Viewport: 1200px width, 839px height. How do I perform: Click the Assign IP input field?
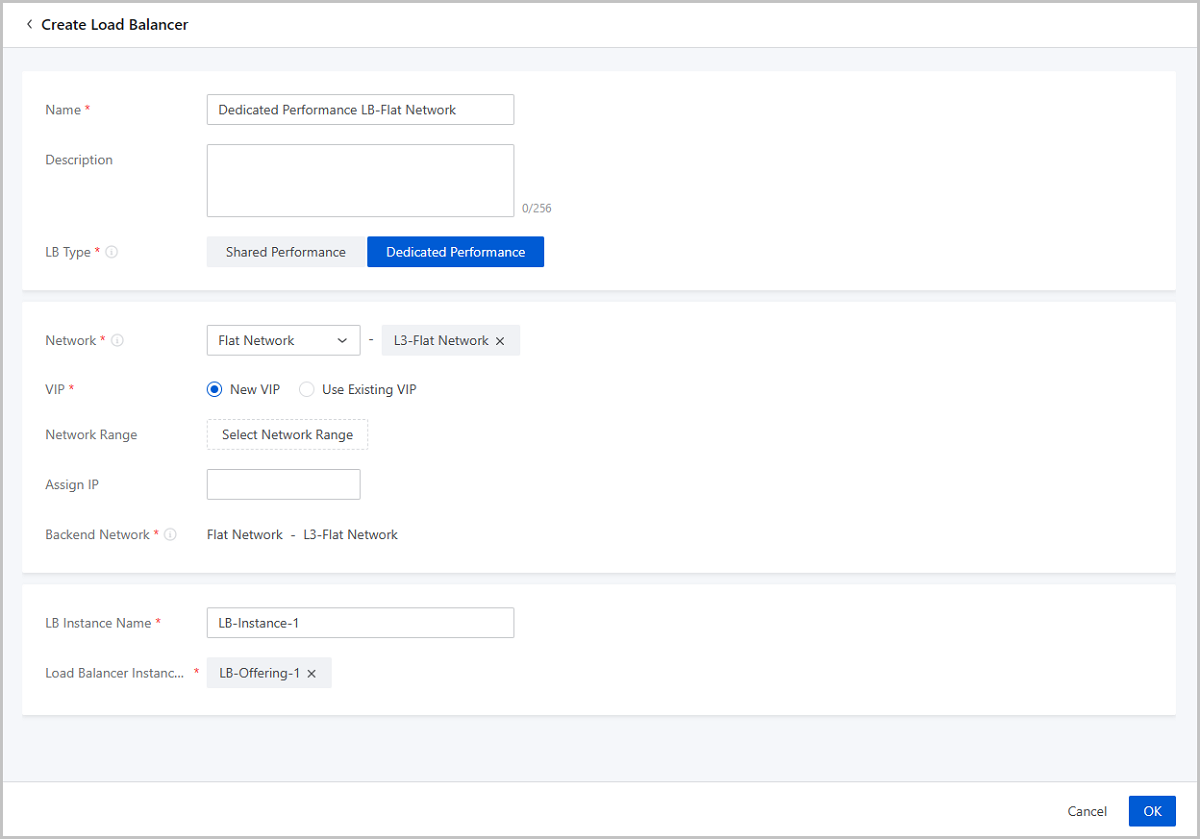pos(283,485)
